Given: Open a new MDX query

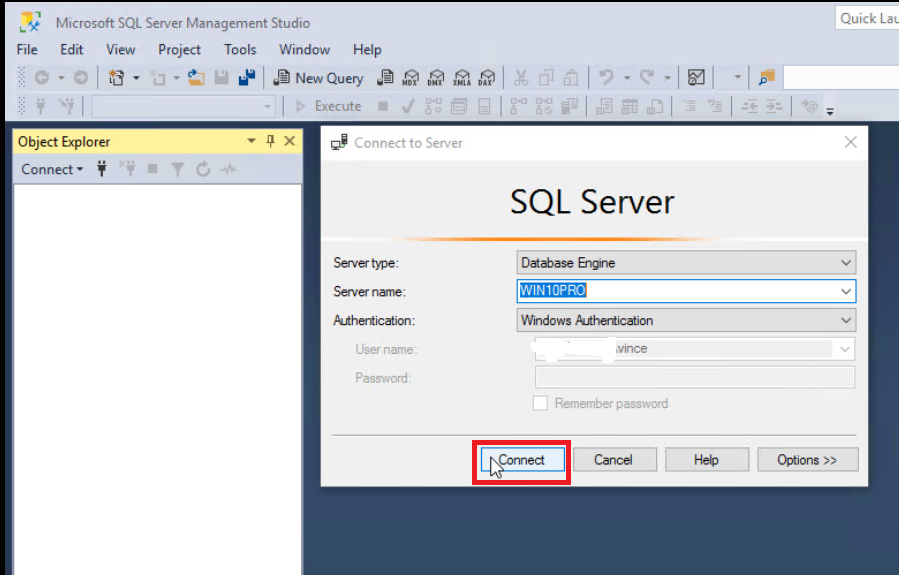Looking at the screenshot, I should (411, 77).
